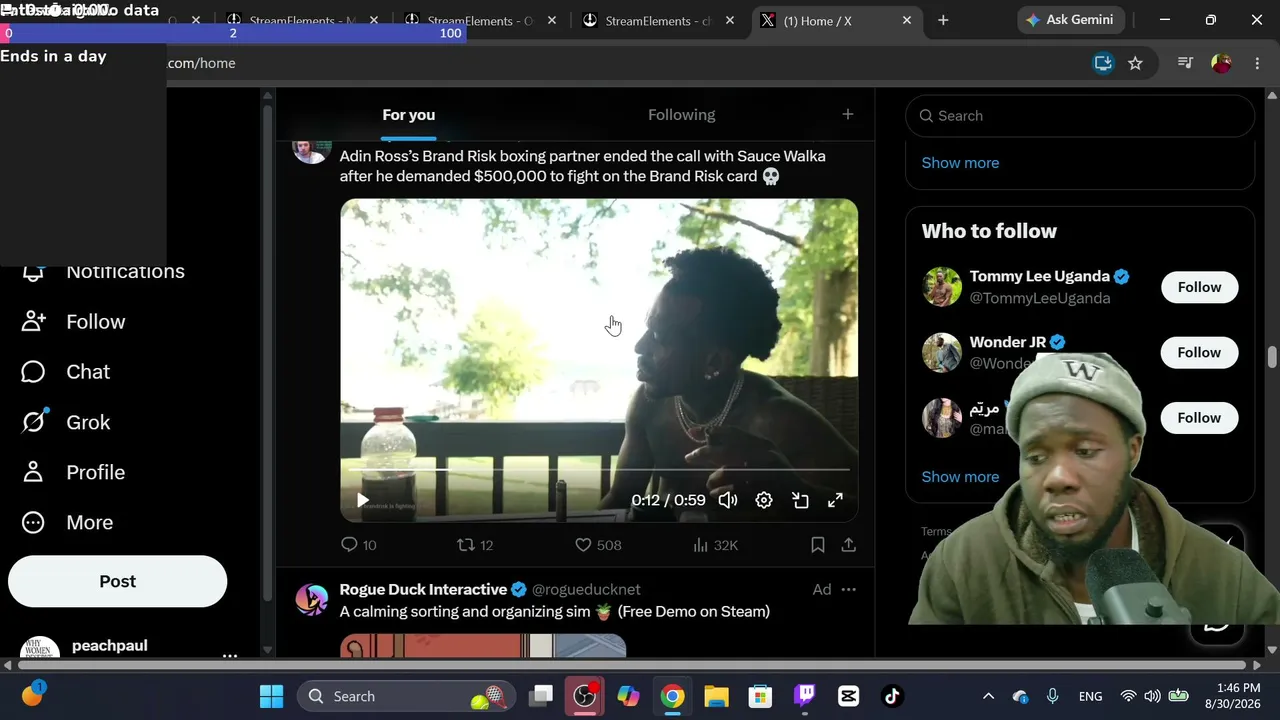View analytics for the 32K views post
Viewport: 1280px width, 720px height.
[715, 545]
